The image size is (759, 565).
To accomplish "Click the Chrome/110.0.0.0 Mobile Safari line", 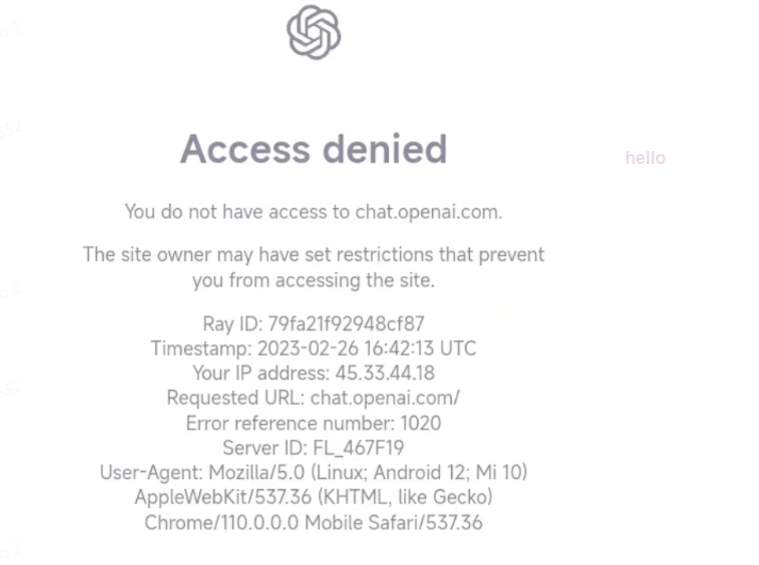I will [x=313, y=522].
